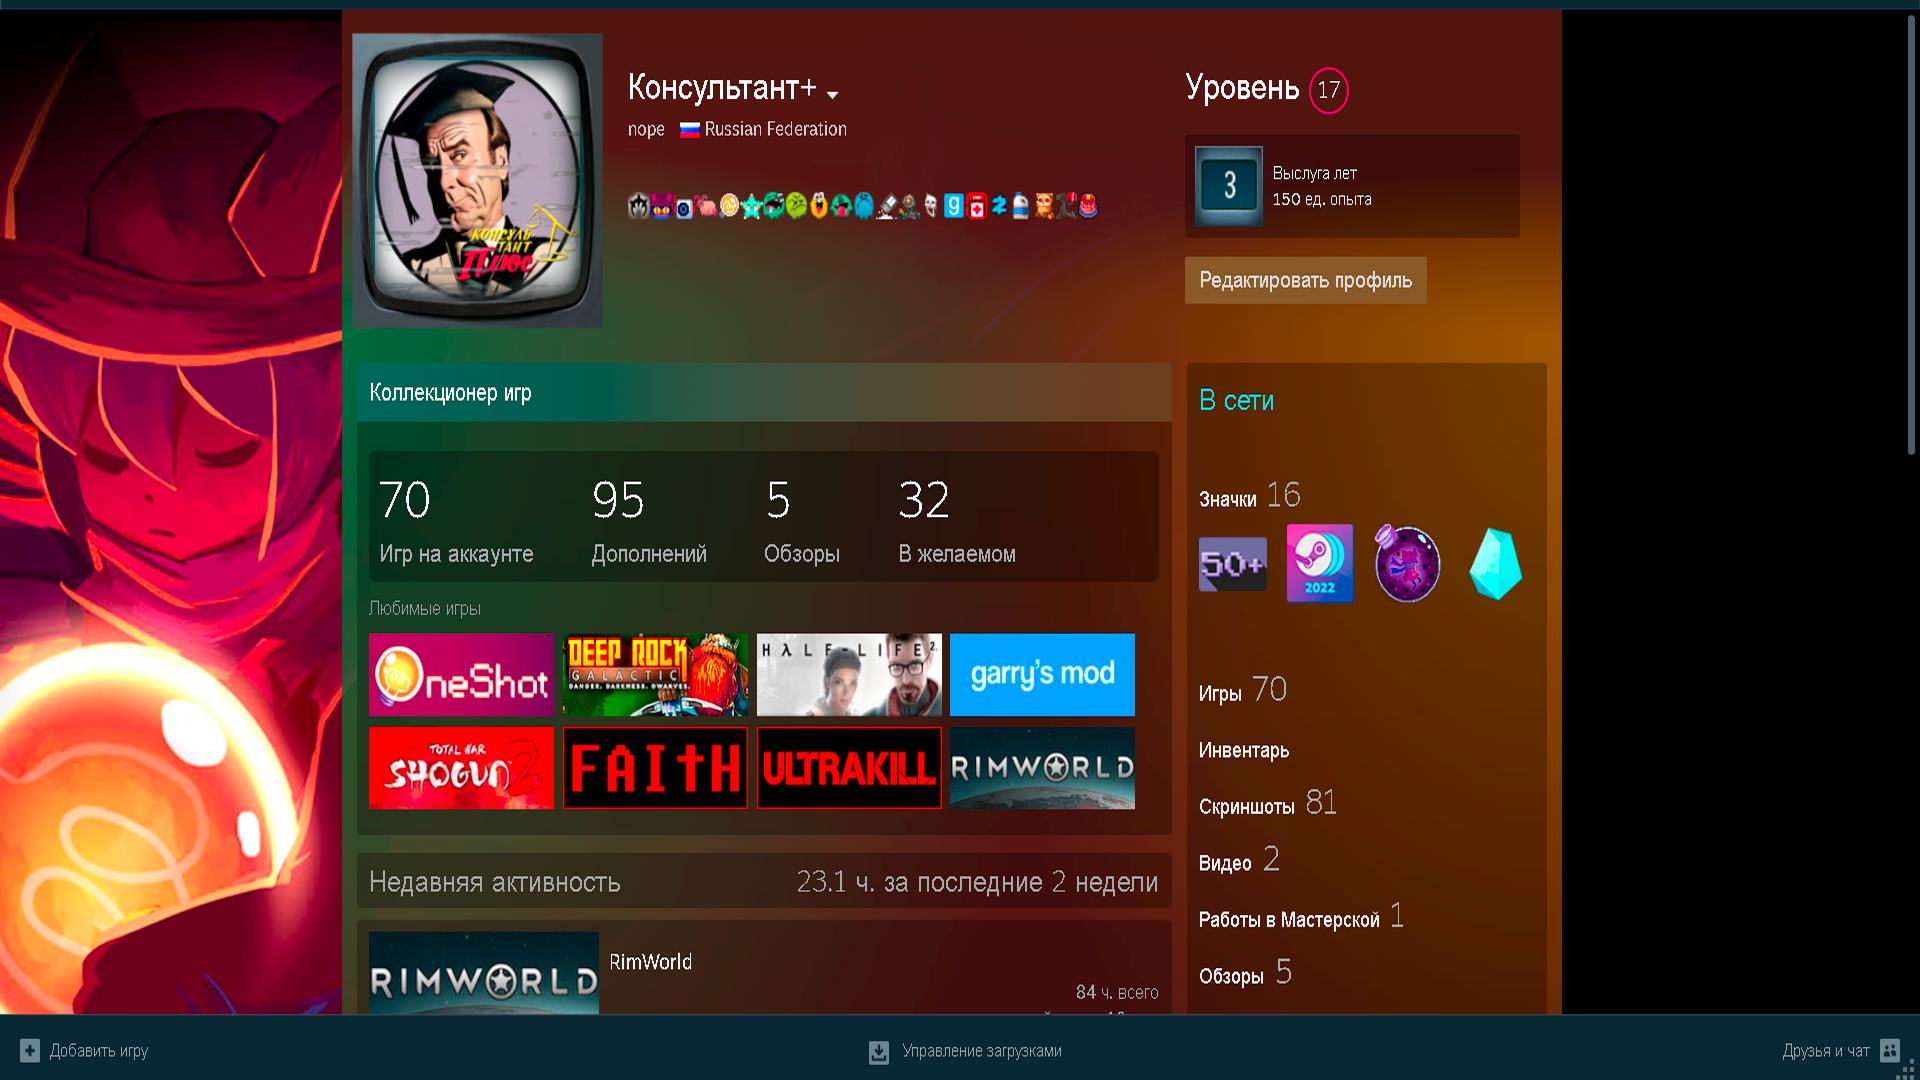Image resolution: width=1920 pixels, height=1080 pixels.
Task: Click the white skull mask emoticon
Action: click(931, 206)
